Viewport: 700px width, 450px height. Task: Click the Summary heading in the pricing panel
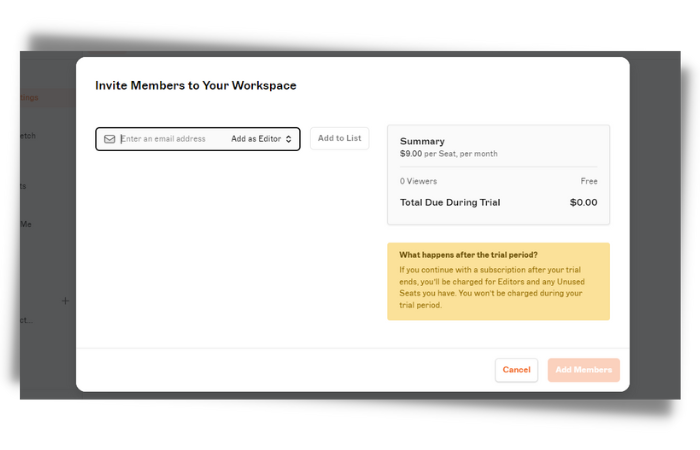(x=422, y=142)
